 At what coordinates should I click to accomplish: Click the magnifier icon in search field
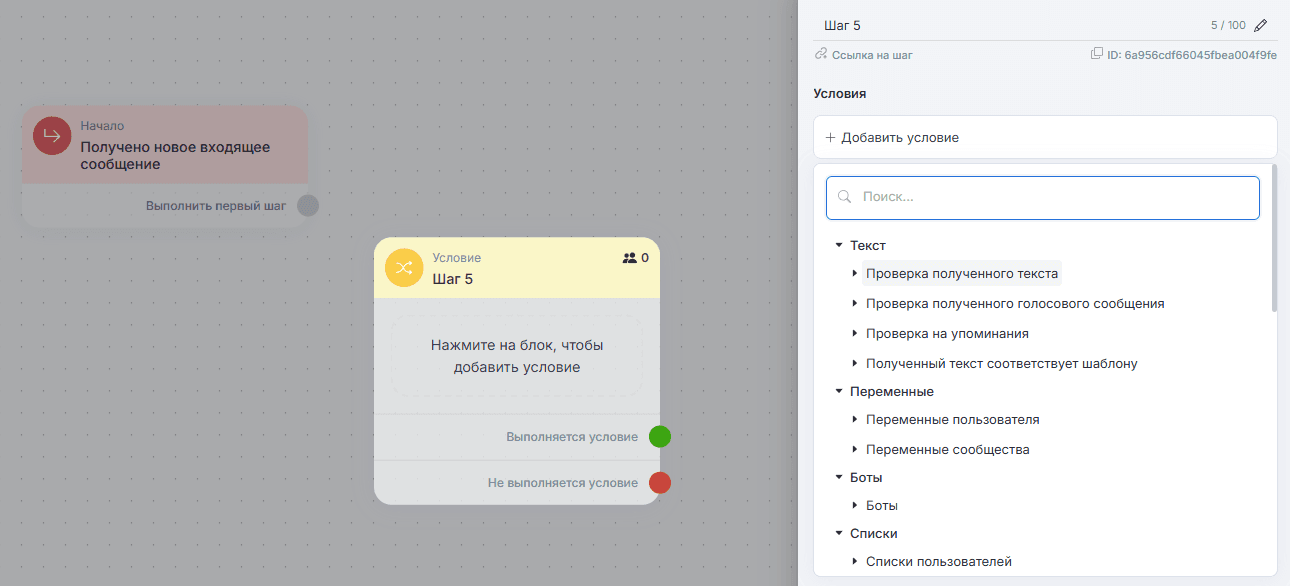point(845,198)
